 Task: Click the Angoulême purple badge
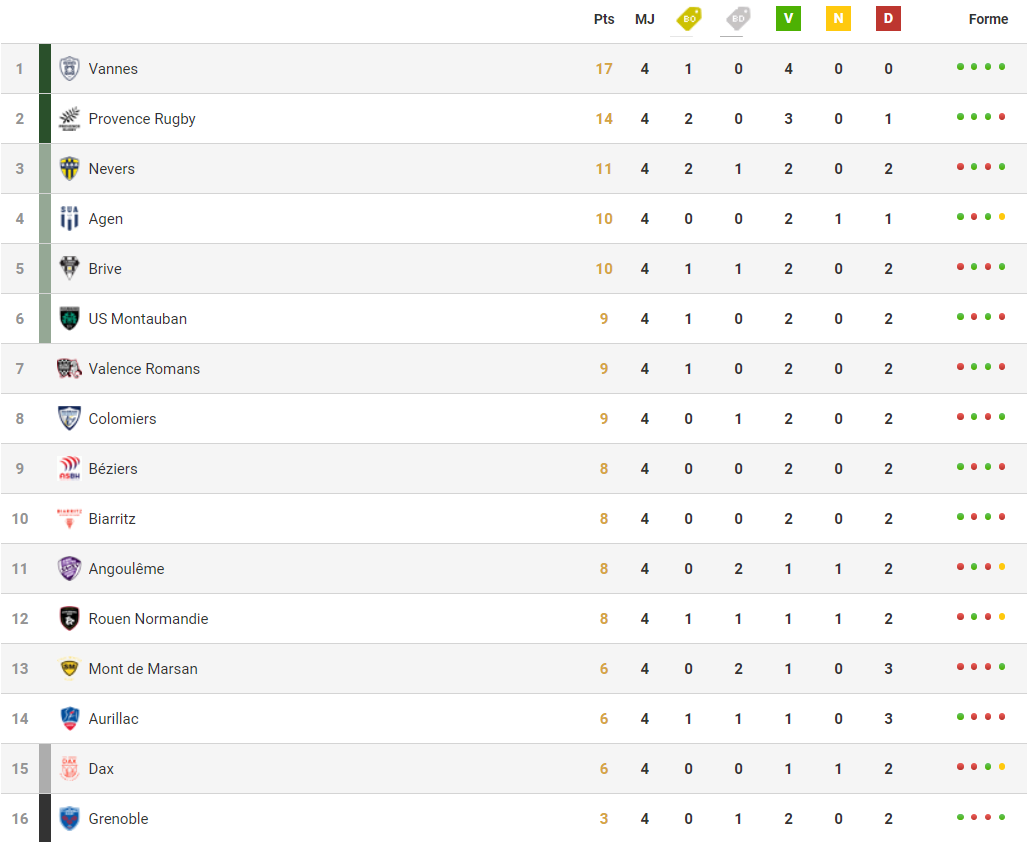(x=69, y=568)
